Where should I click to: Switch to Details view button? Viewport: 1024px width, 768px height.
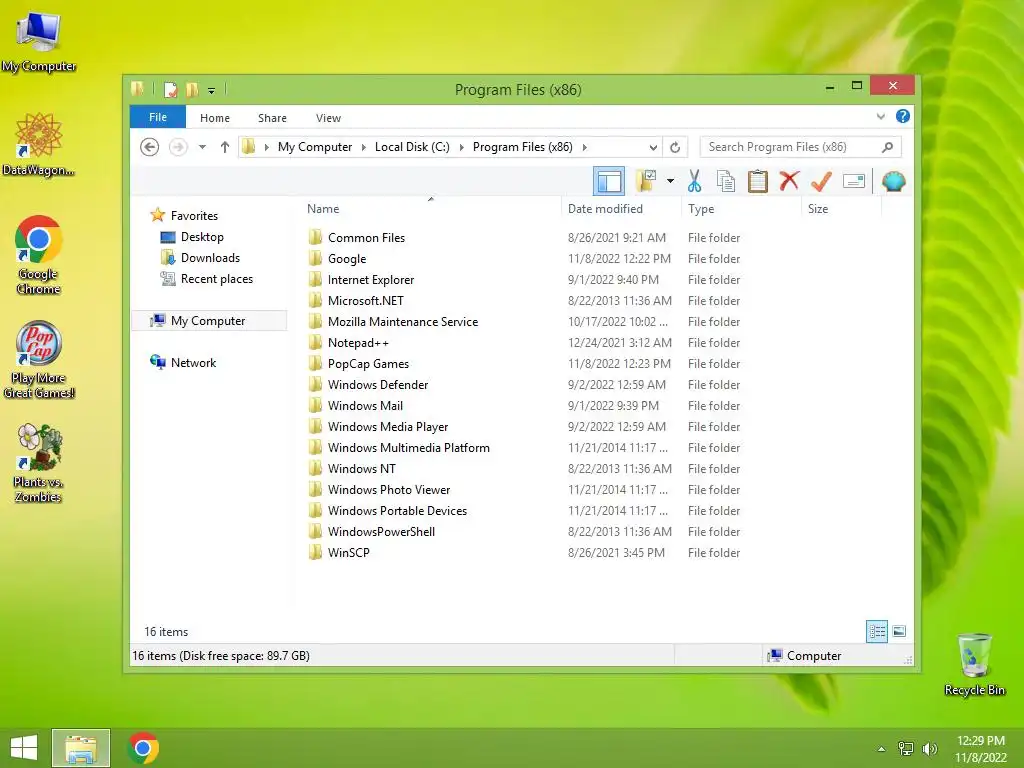pos(877,631)
